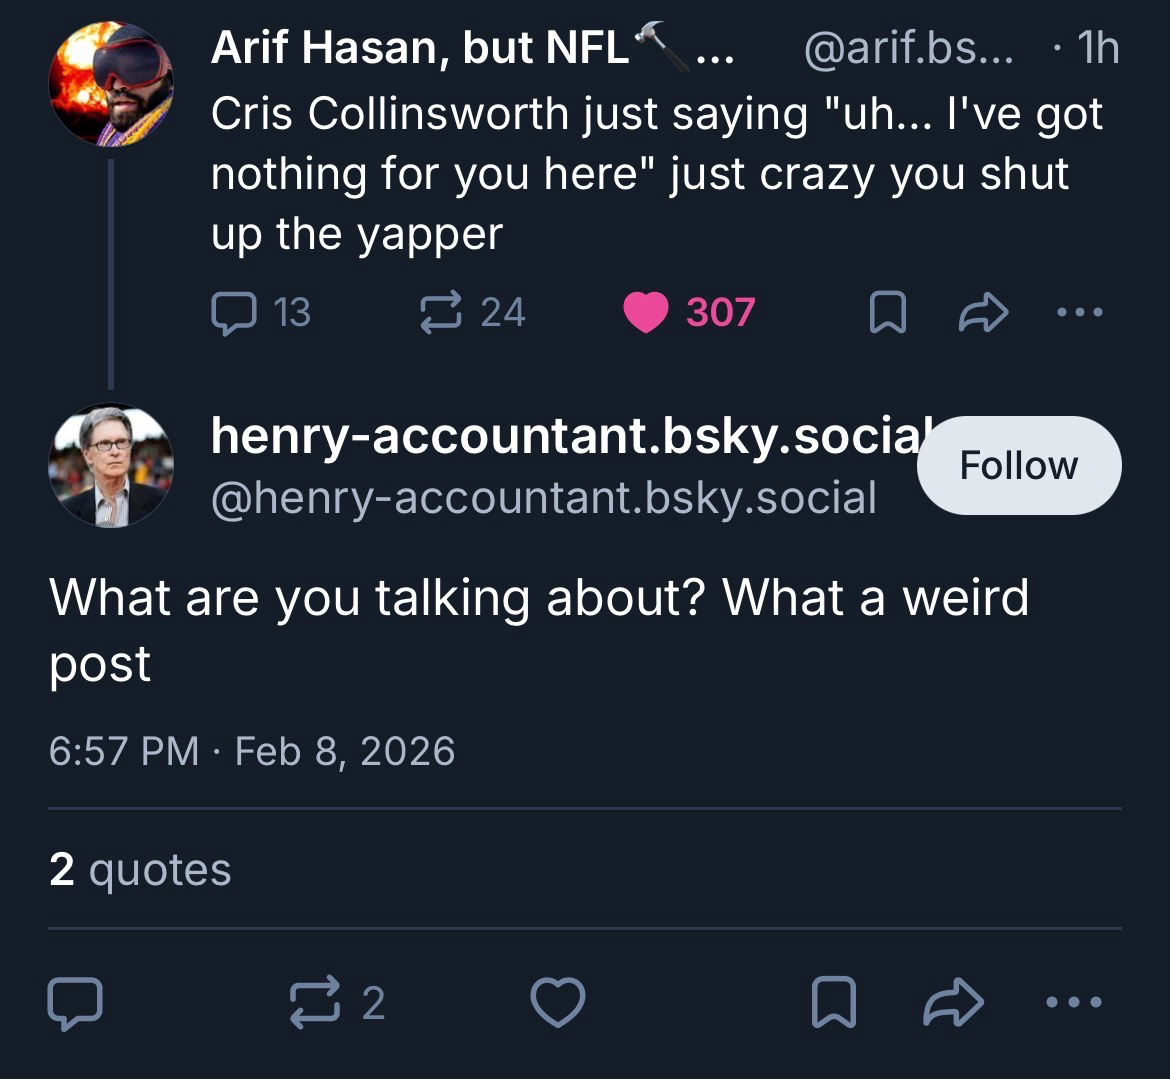View the 2 quotes list
1170x1079 pixels.
click(140, 869)
